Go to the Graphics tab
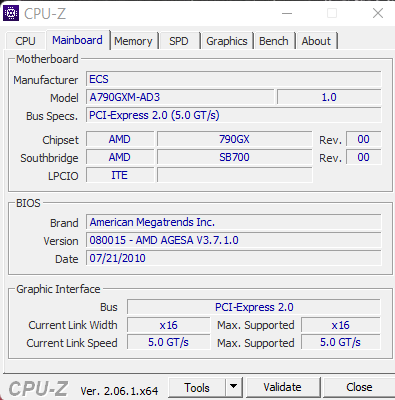The image size is (395, 400). tap(227, 41)
